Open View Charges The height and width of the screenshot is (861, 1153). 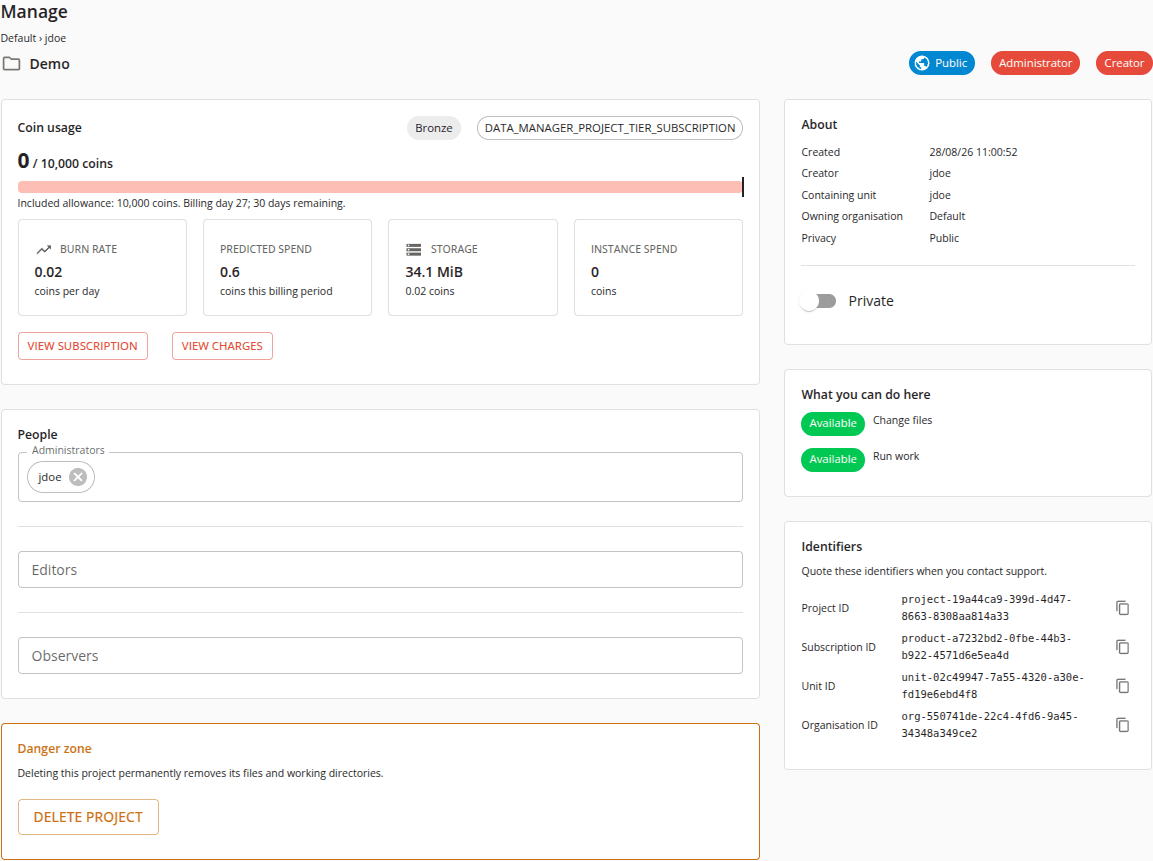click(x=222, y=346)
